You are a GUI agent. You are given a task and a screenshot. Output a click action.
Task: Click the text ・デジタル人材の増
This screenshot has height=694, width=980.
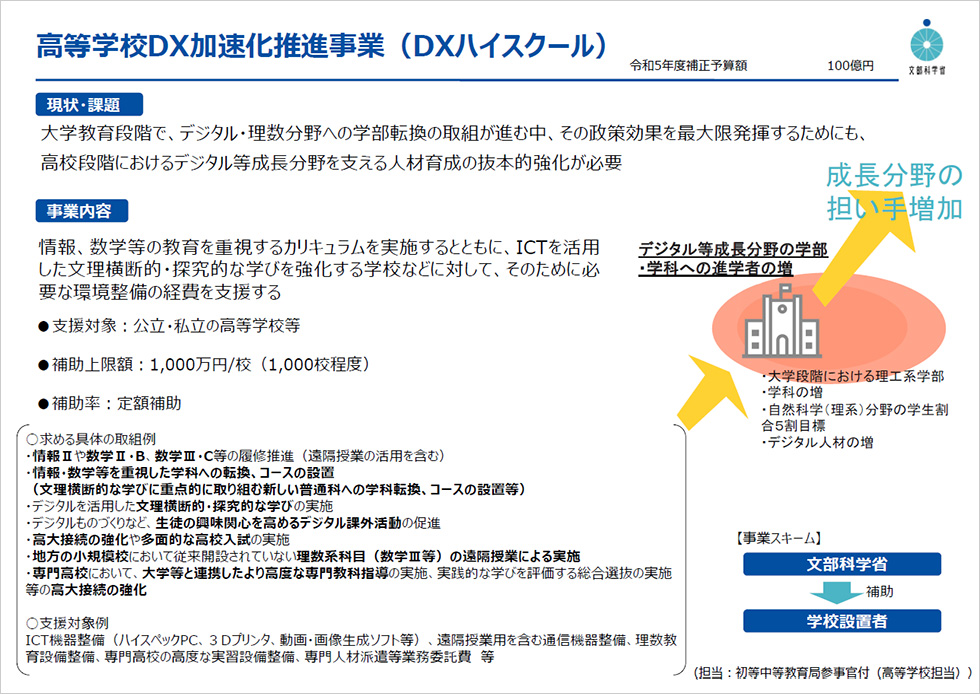[x=817, y=443]
